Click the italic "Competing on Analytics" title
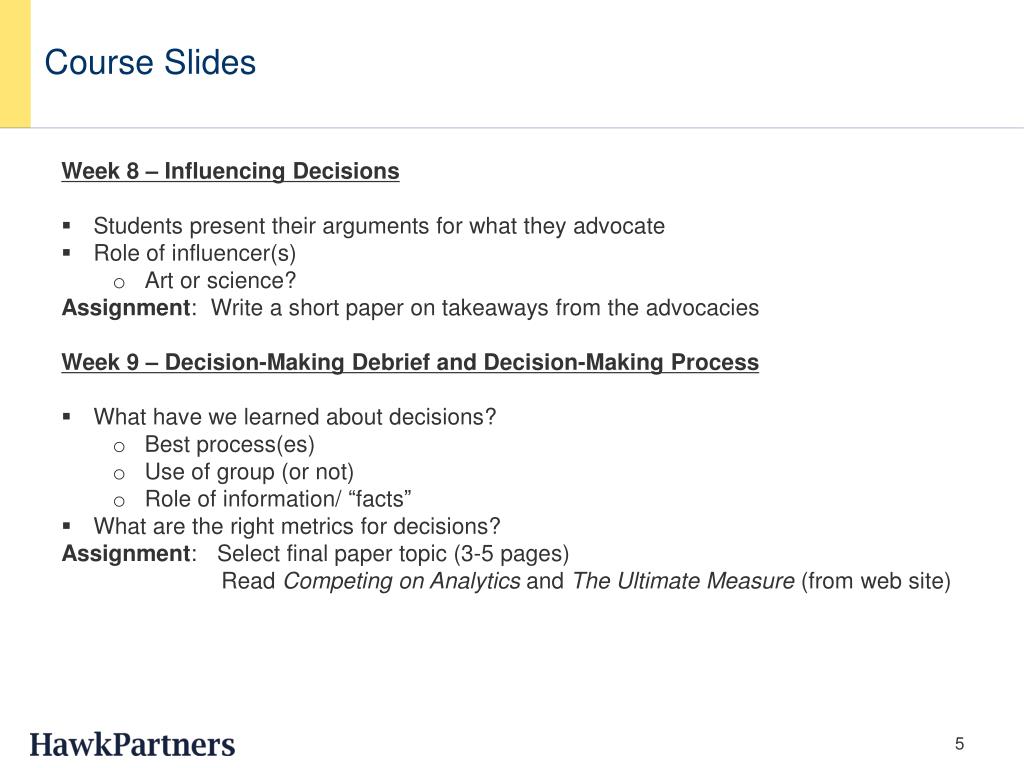1024x768 pixels. (x=402, y=581)
